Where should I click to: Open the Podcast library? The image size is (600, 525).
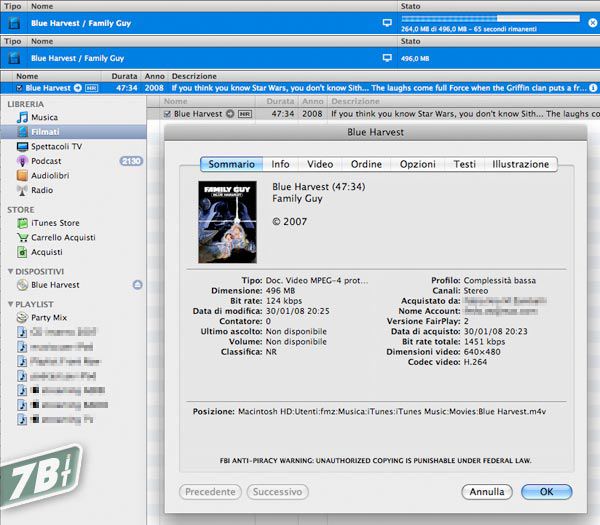click(x=45, y=161)
